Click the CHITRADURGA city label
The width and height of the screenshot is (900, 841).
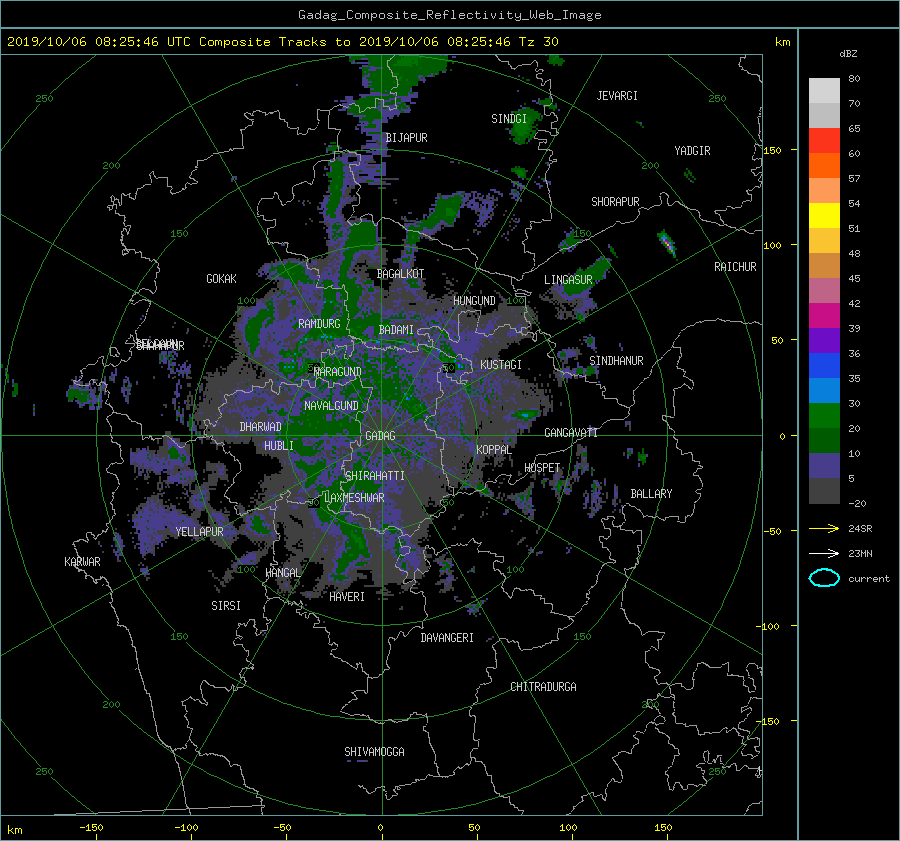coord(543,687)
